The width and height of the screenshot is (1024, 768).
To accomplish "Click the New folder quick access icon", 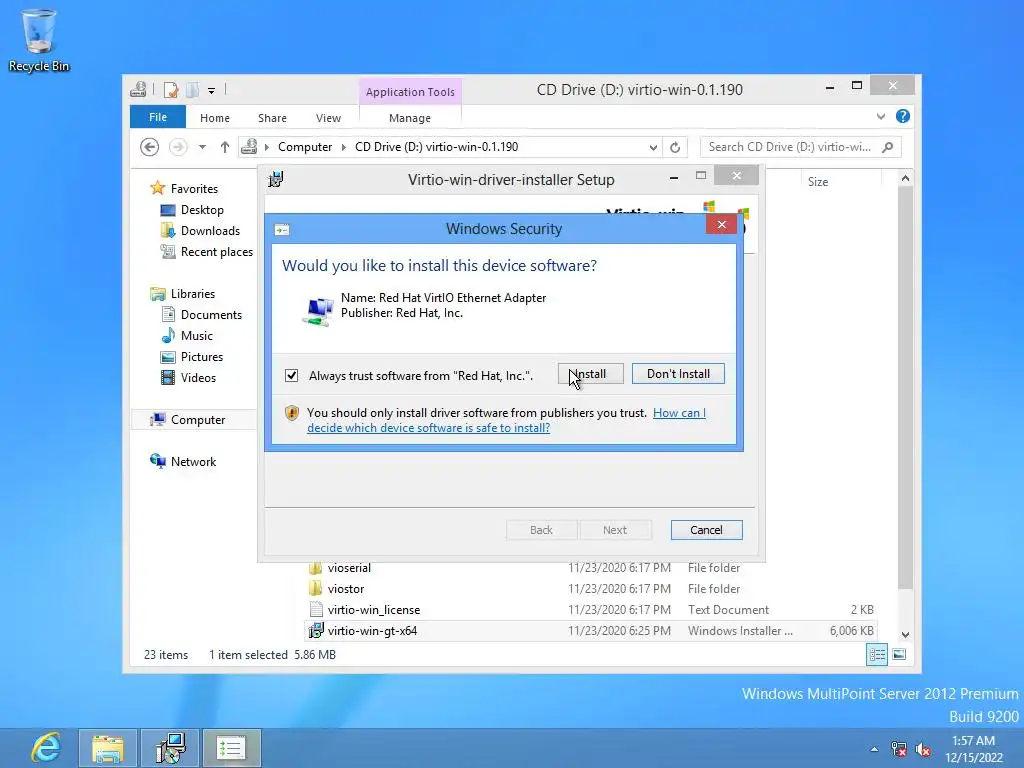I will (x=193, y=90).
